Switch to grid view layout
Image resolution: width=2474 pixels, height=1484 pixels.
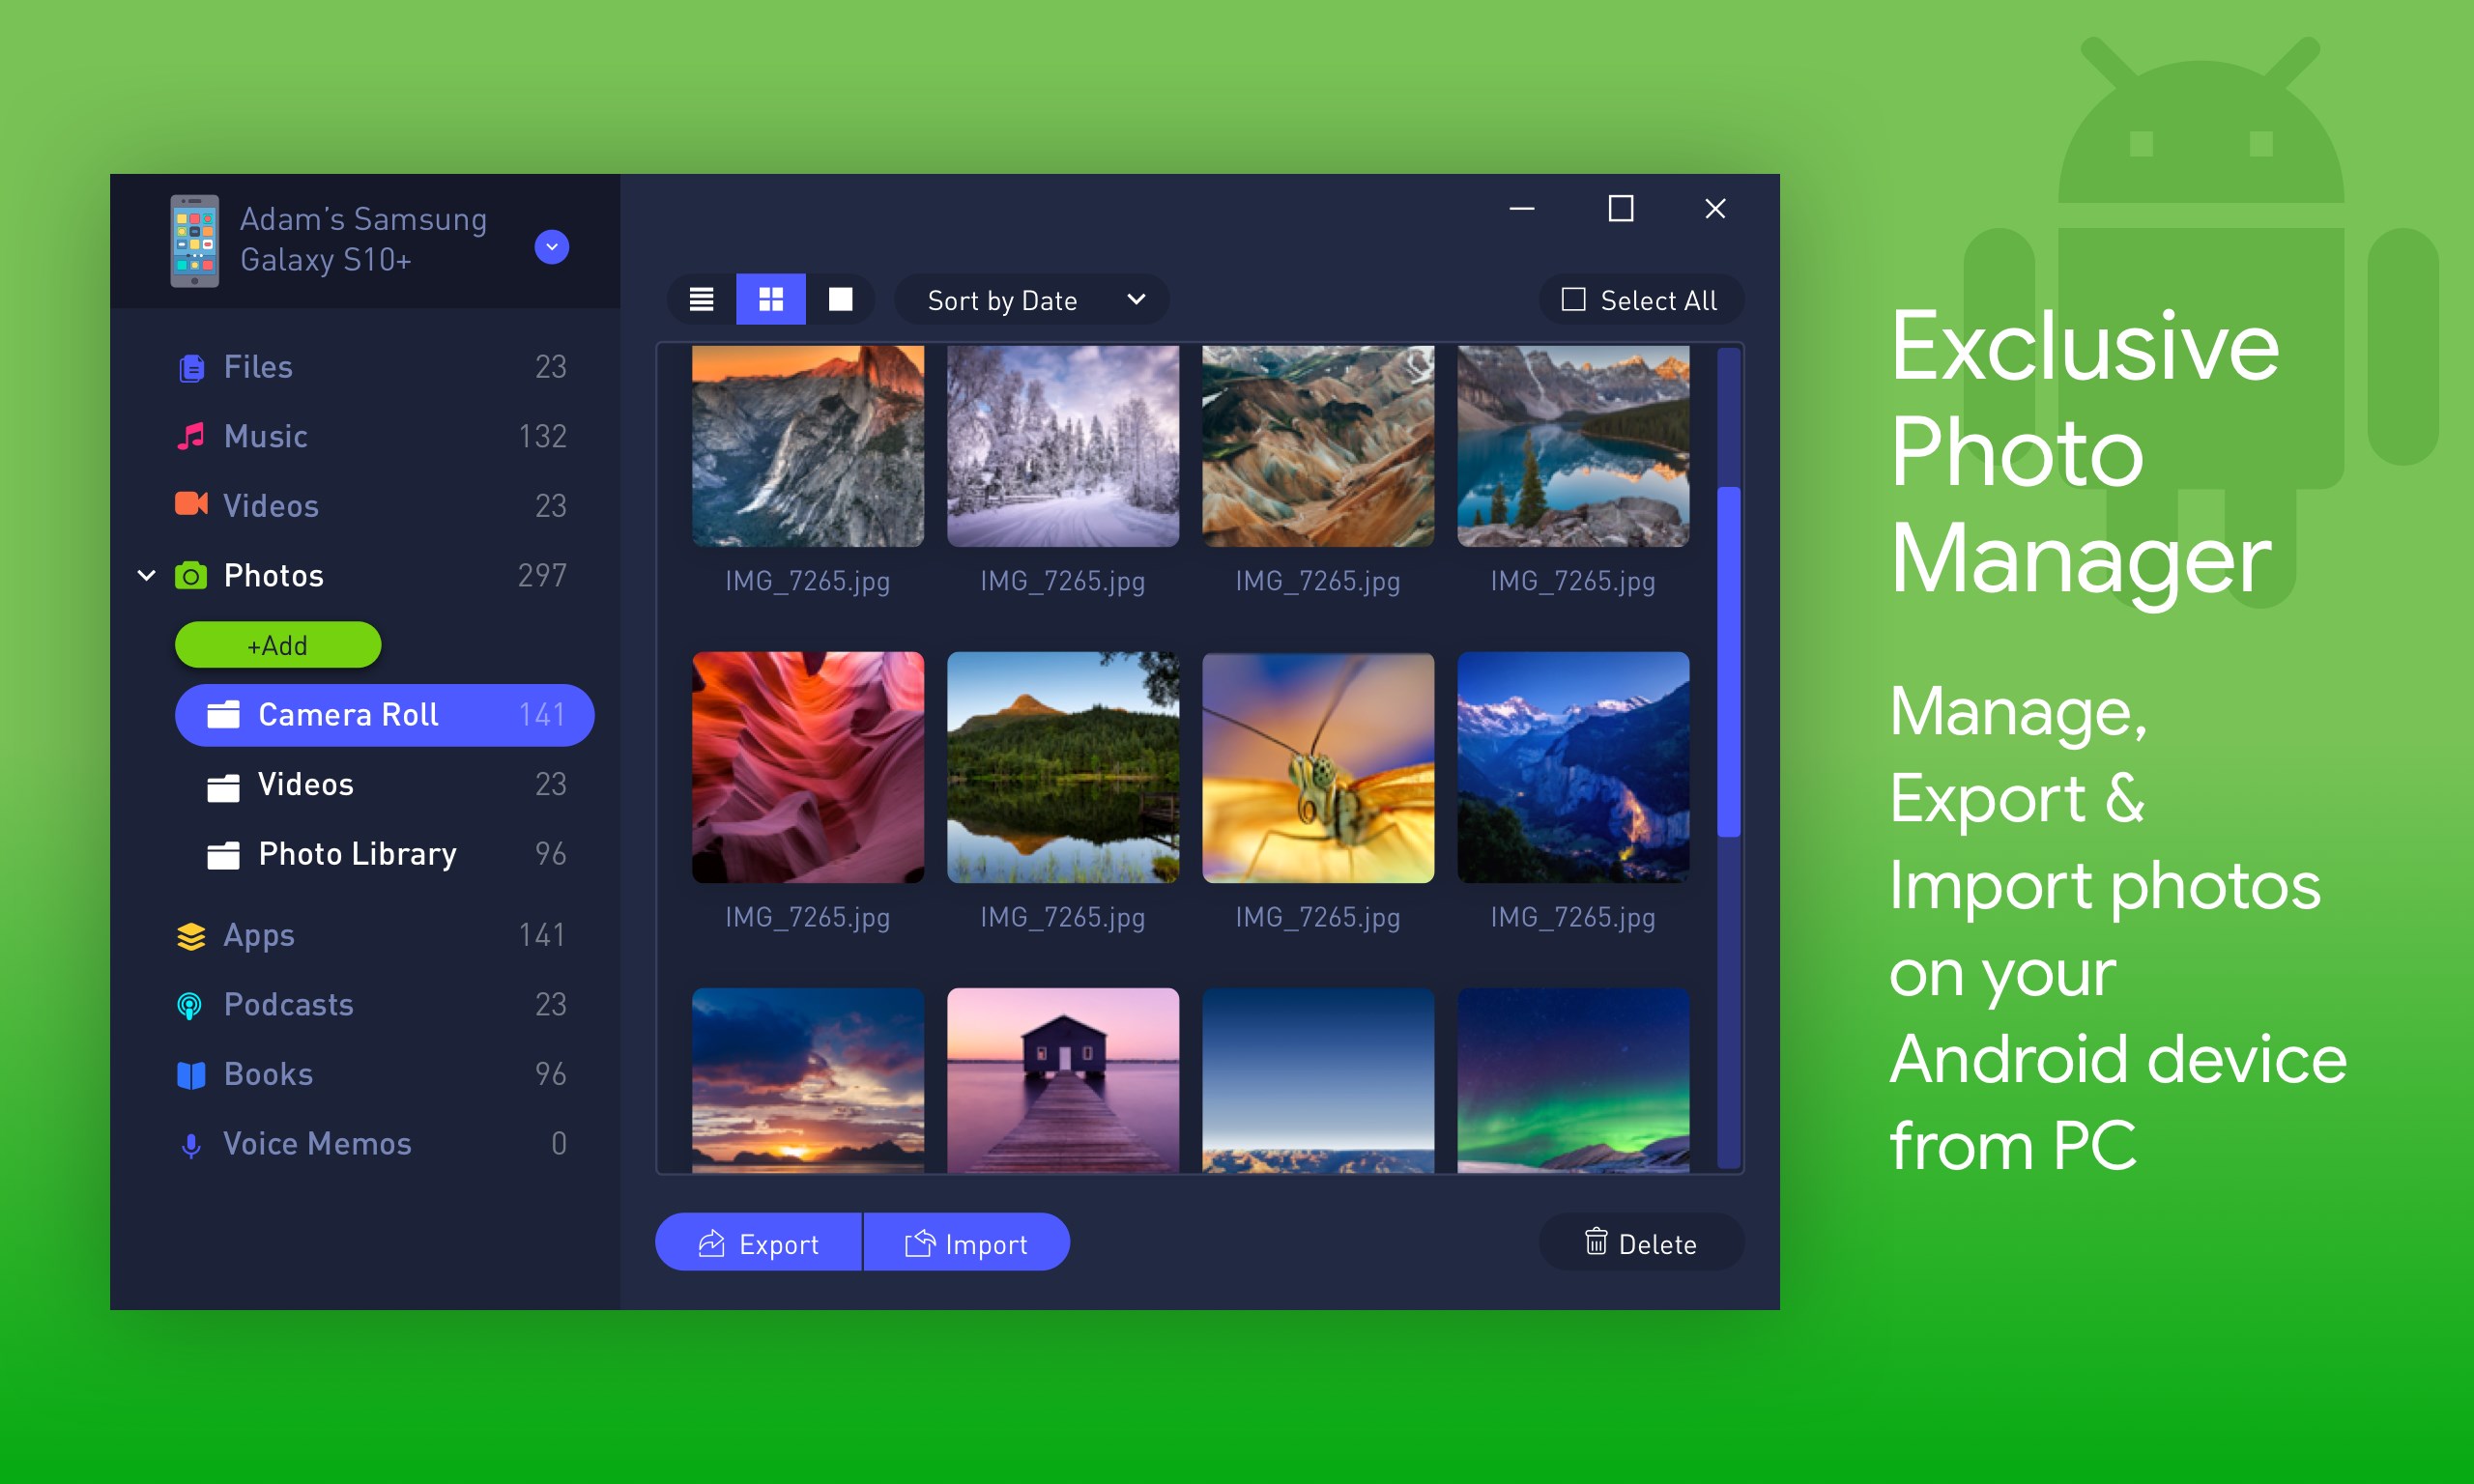pyautogui.click(x=770, y=299)
